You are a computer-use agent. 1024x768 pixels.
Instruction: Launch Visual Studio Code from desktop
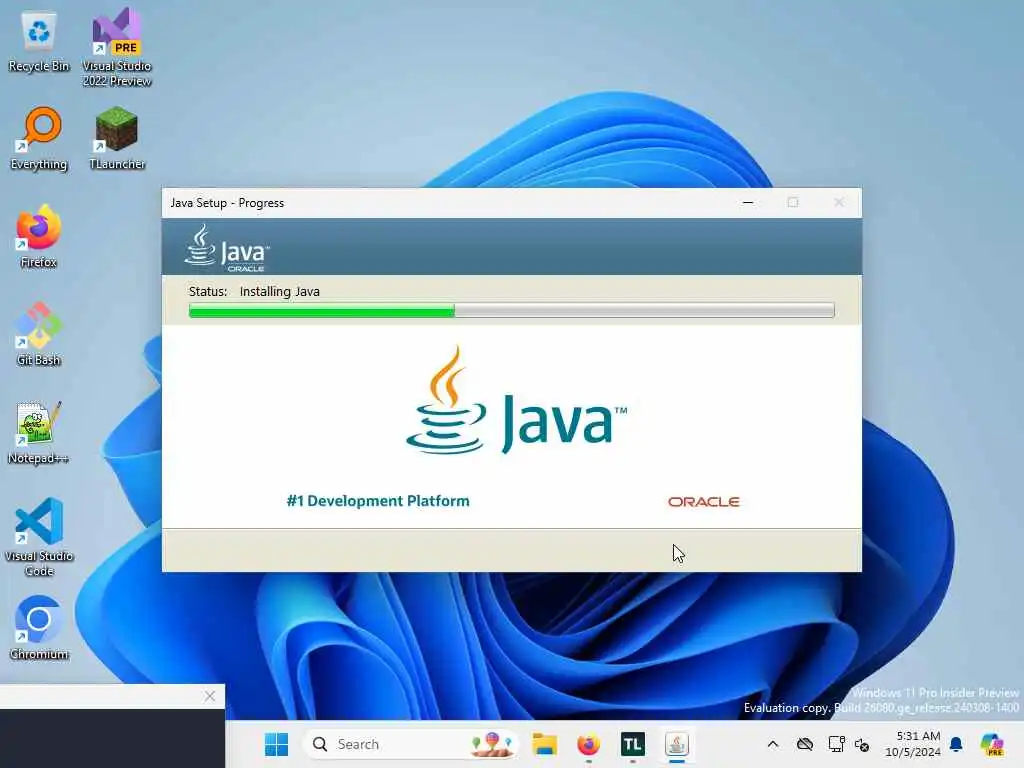(x=39, y=537)
